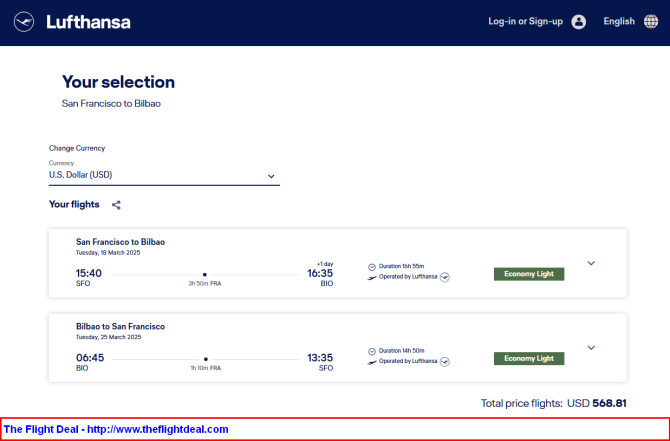
Task: Click 'San Francisco to Bilbao' subtitle under Your selection
Action: [x=111, y=103]
